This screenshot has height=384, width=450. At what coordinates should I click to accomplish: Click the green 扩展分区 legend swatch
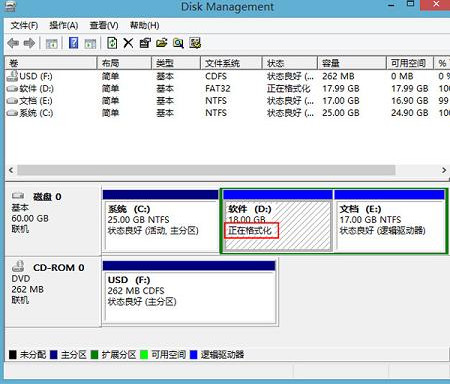tap(95, 355)
